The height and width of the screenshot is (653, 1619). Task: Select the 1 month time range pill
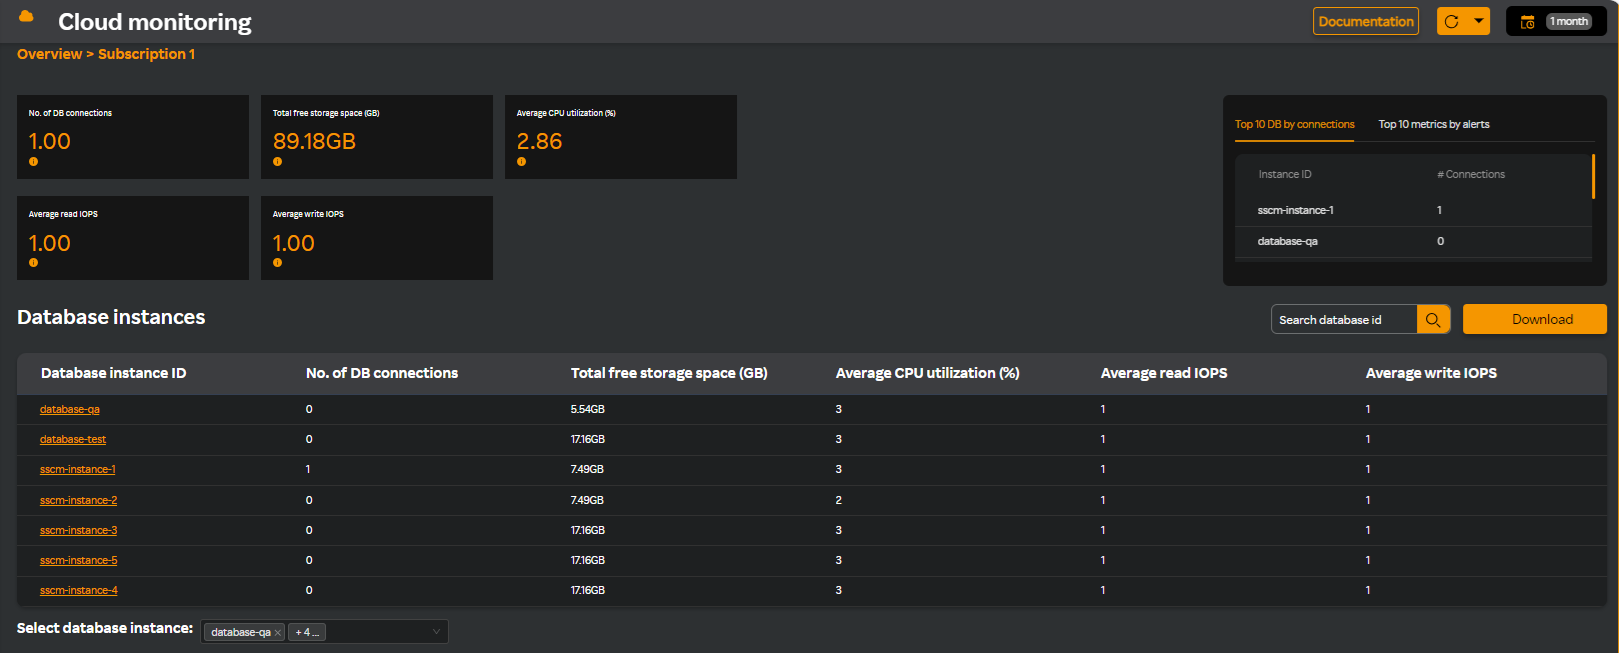tap(1569, 21)
